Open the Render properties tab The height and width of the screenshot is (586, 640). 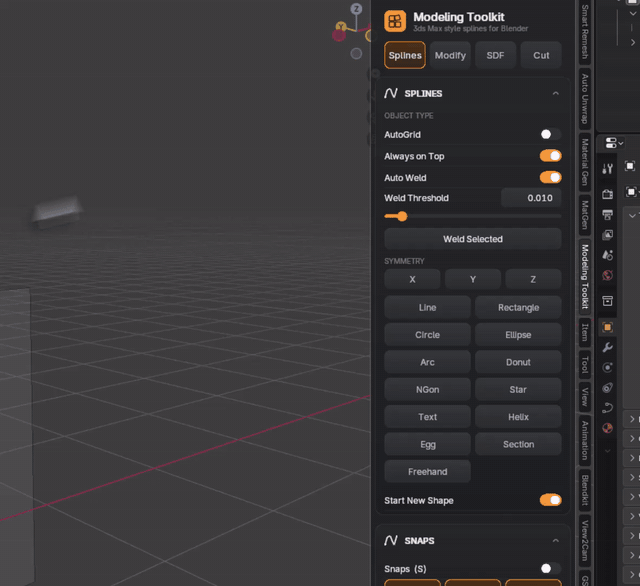(607, 194)
